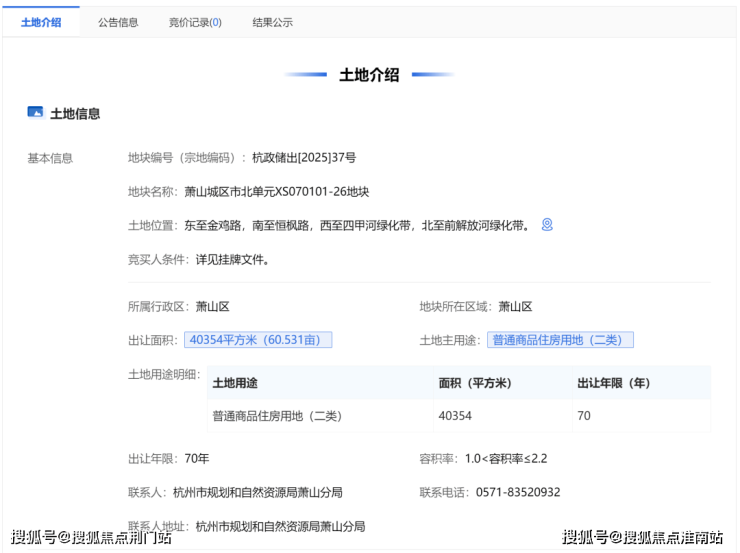Viewport: 740px width, 553px height.
Task: Click parcel name 萧山城区市北单元XS070101-26地块
Action: [276, 192]
